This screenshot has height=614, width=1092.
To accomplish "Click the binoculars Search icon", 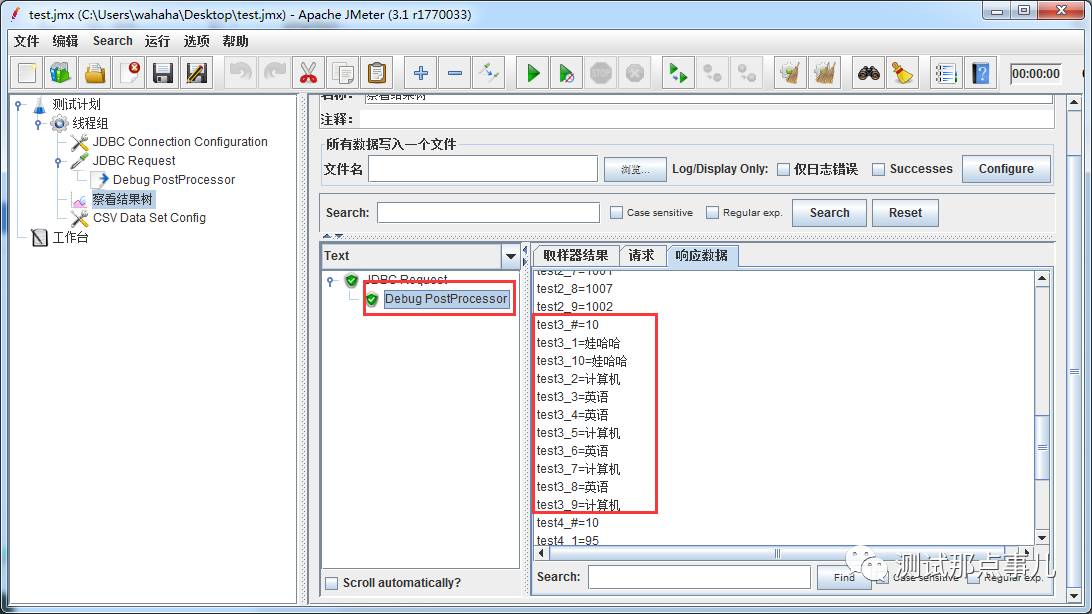I will pos(868,73).
